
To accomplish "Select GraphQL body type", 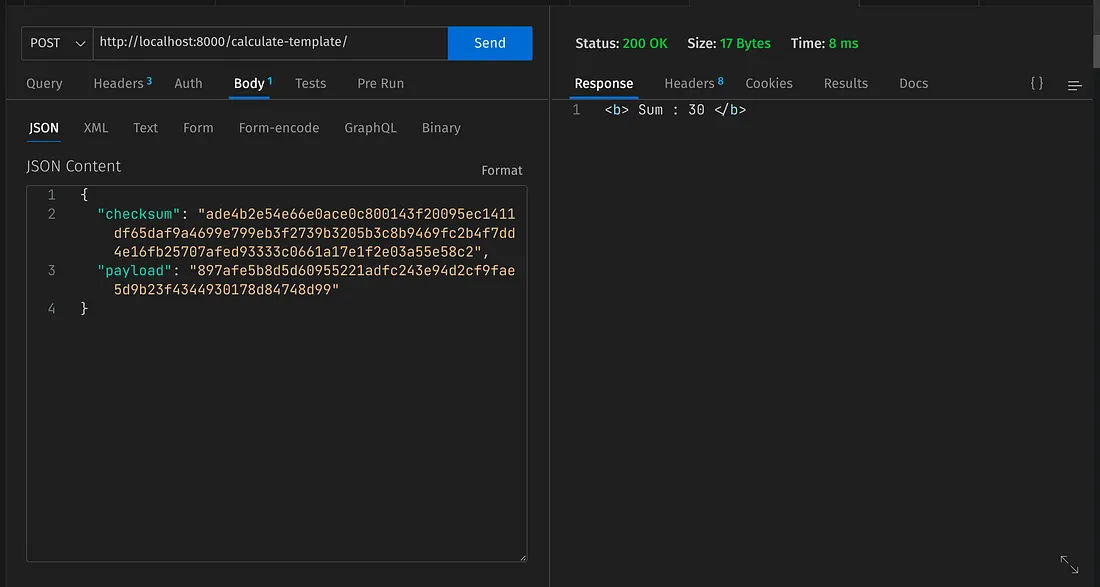I will [370, 128].
